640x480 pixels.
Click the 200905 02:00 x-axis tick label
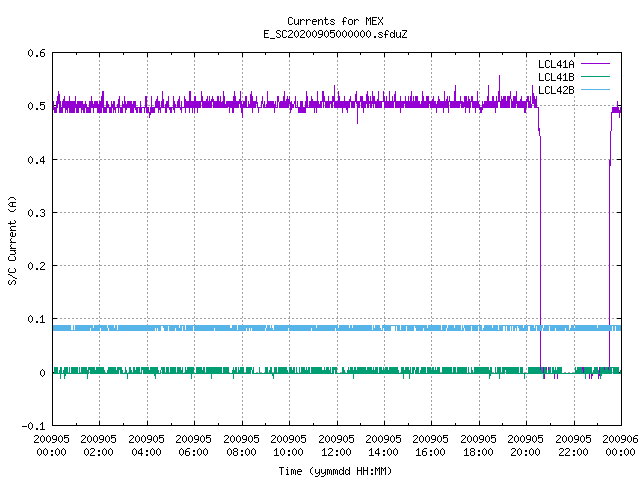(x=98, y=446)
